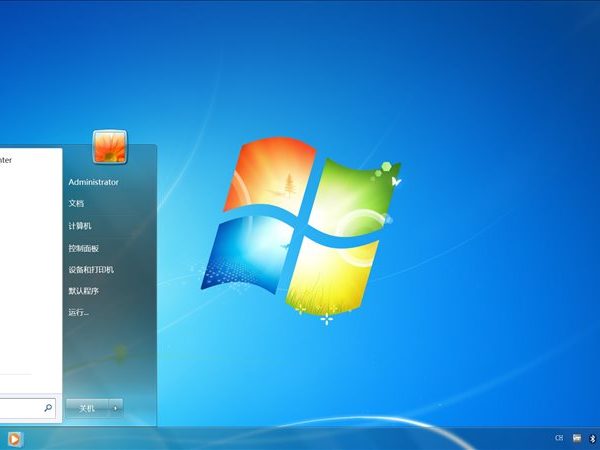This screenshot has width=600, height=450.
Task: Open 计算机 from the Start menu
Action: (79, 226)
